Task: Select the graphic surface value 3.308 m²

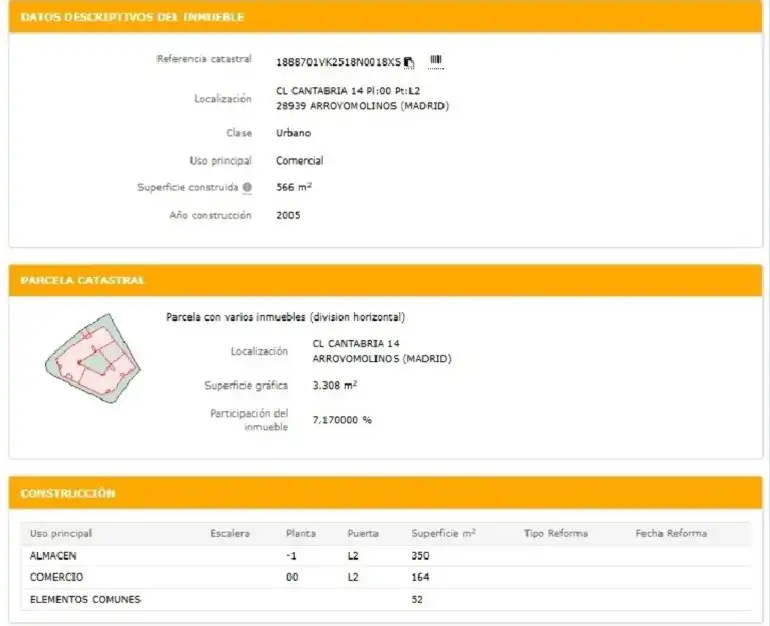Action: coord(334,385)
